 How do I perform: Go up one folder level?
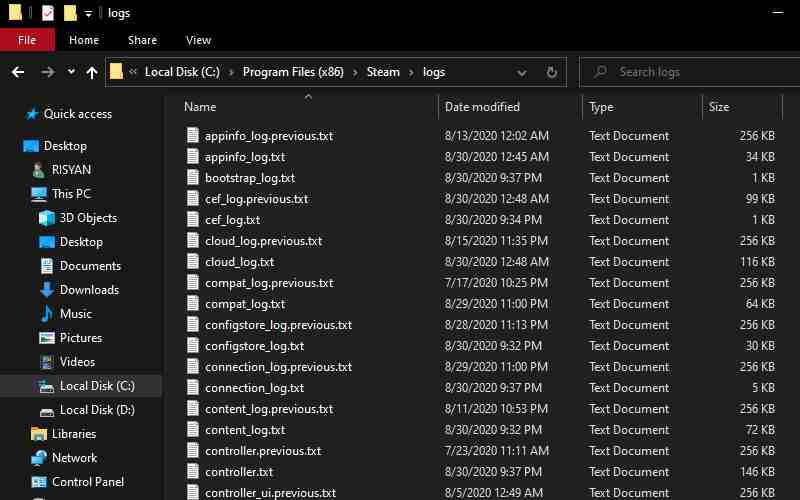[92, 72]
